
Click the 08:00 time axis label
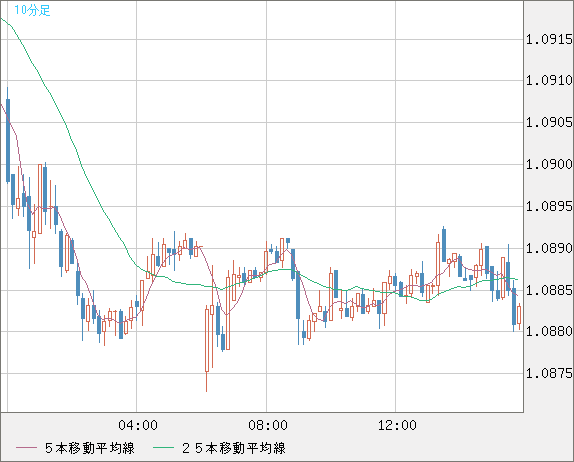click(268, 425)
